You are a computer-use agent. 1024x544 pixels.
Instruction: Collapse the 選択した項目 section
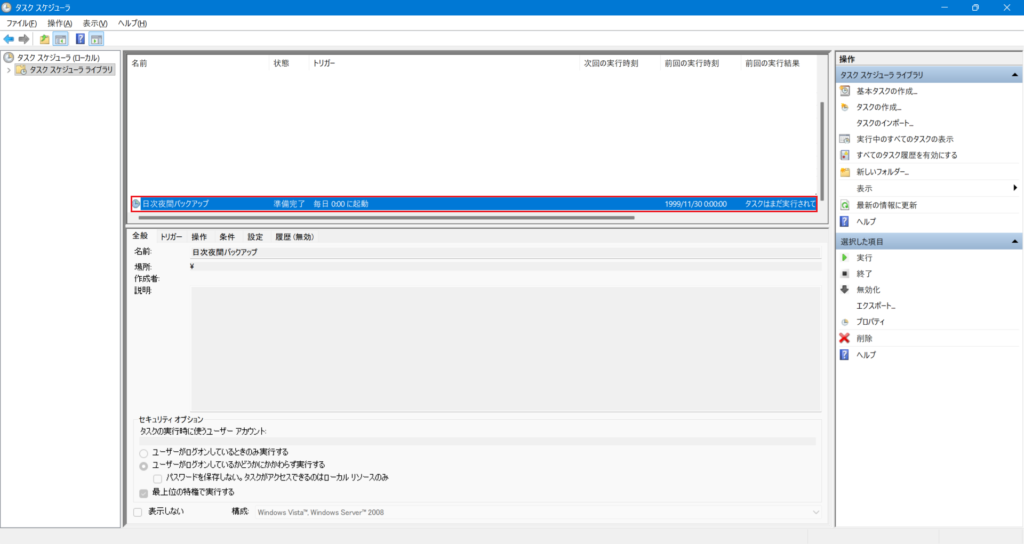click(x=1016, y=242)
